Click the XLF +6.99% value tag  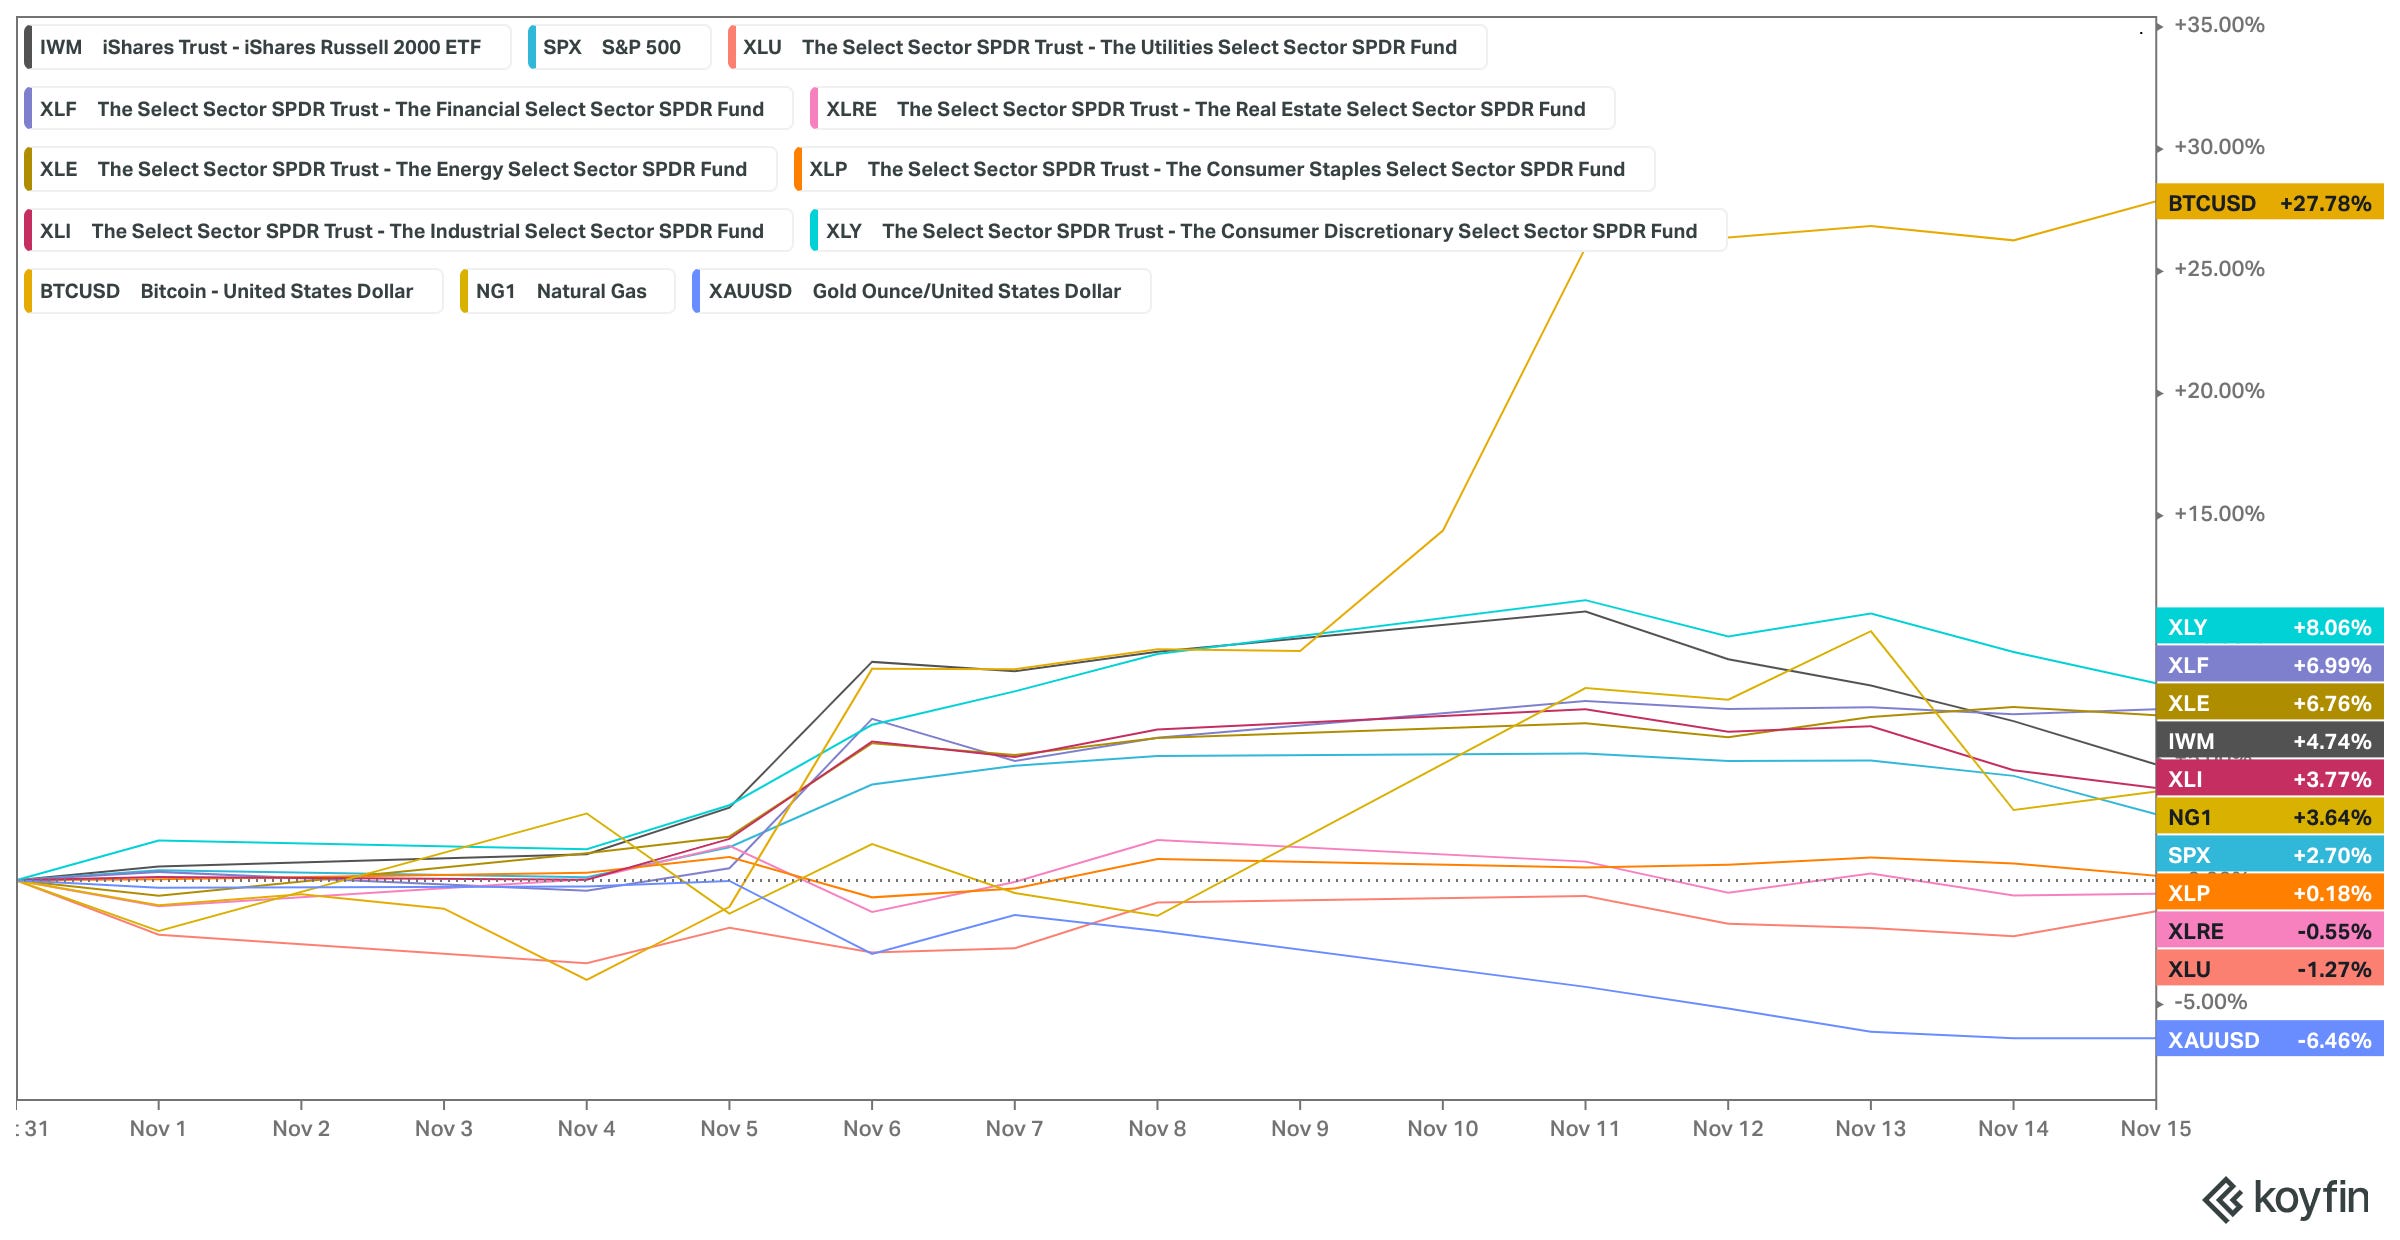click(x=2268, y=665)
